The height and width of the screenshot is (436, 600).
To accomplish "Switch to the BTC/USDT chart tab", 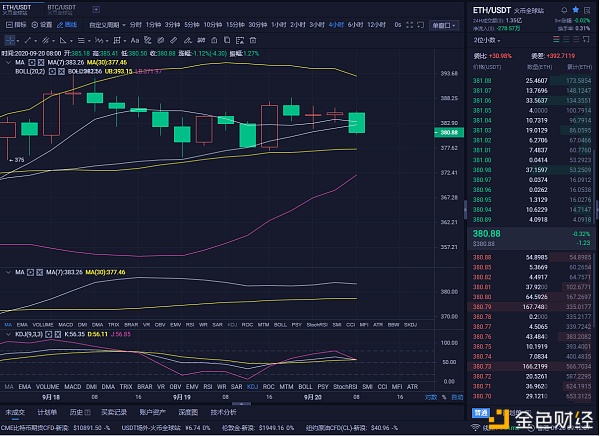I will (62, 7).
